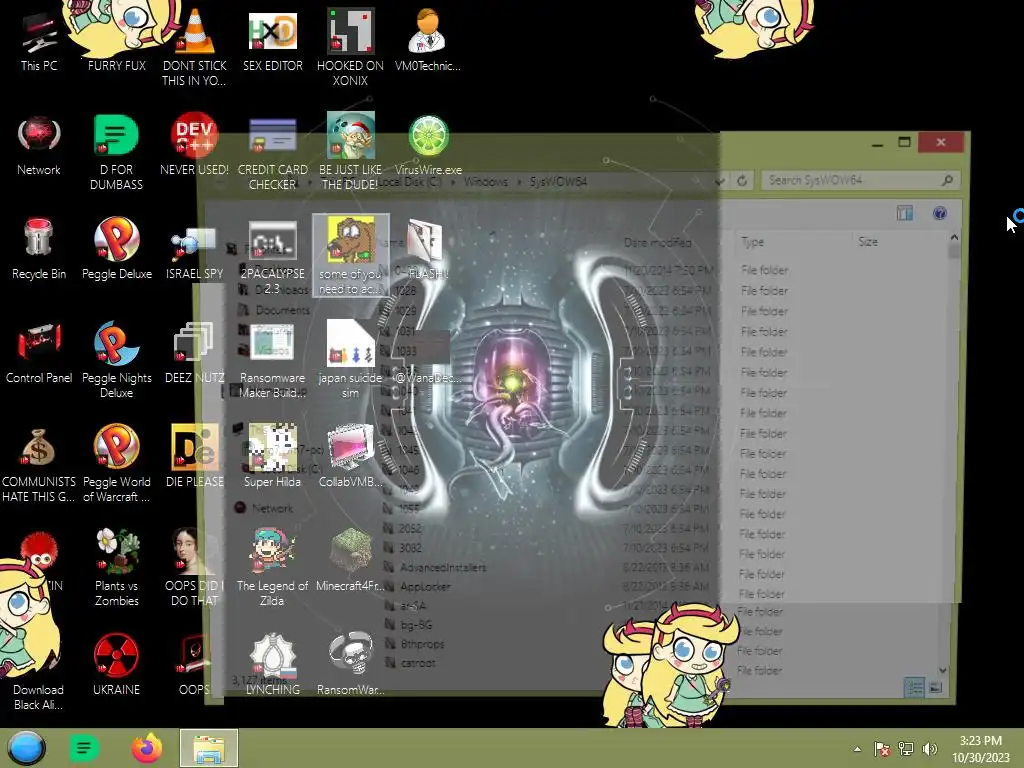Select the RansomWar skull icon
Image resolution: width=1024 pixels, height=768 pixels.
pyautogui.click(x=350, y=664)
